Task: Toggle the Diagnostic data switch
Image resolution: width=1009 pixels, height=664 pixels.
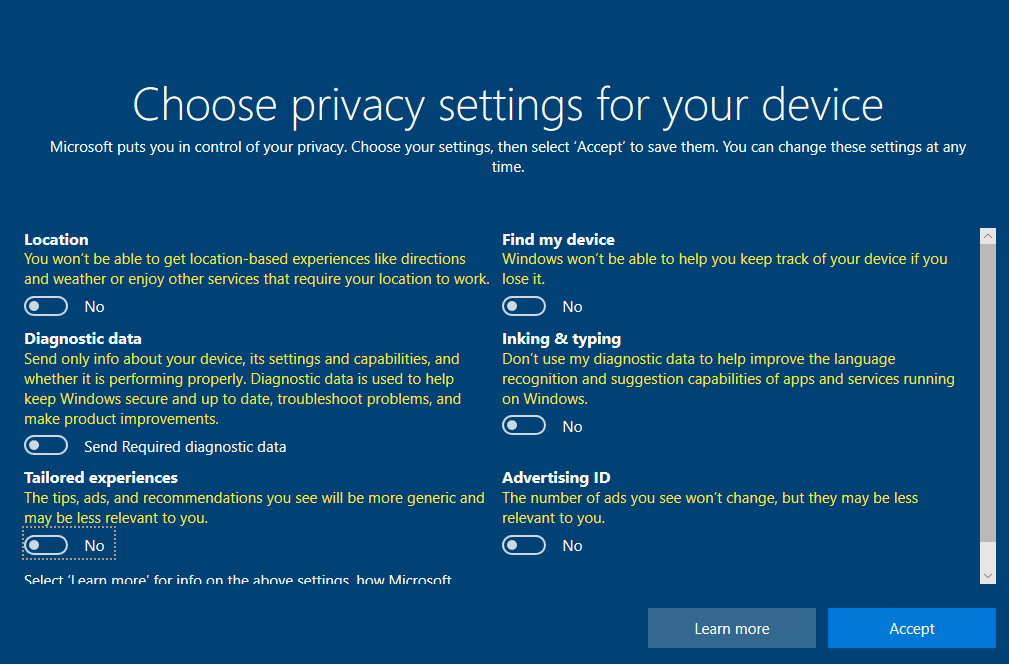Action: click(x=46, y=445)
